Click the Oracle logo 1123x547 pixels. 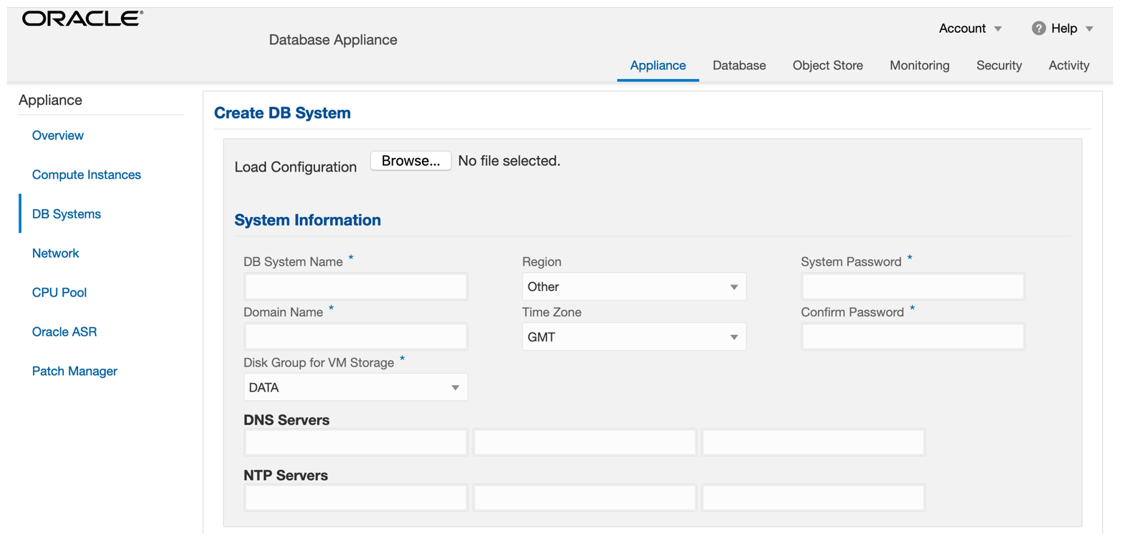pyautogui.click(x=83, y=19)
